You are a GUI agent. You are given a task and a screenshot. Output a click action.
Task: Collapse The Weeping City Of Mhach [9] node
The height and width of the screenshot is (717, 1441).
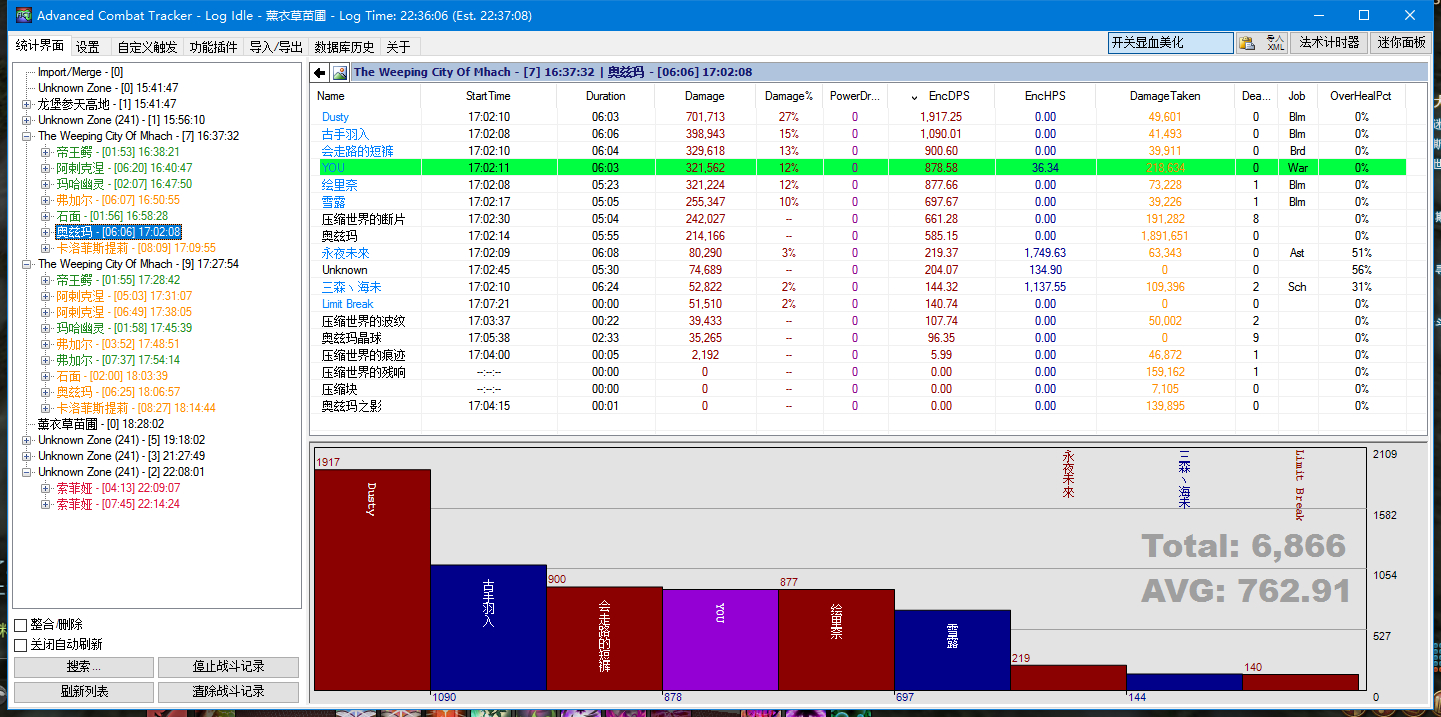(27, 264)
